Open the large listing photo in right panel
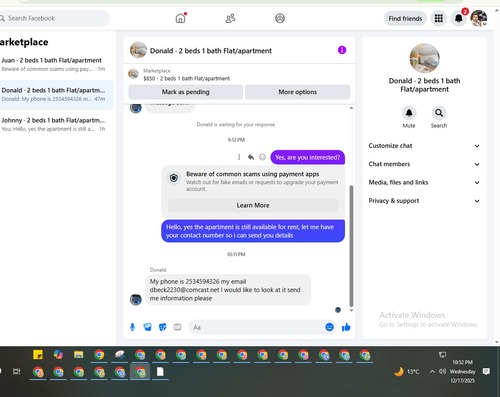The height and width of the screenshot is (397, 500). click(x=424, y=58)
